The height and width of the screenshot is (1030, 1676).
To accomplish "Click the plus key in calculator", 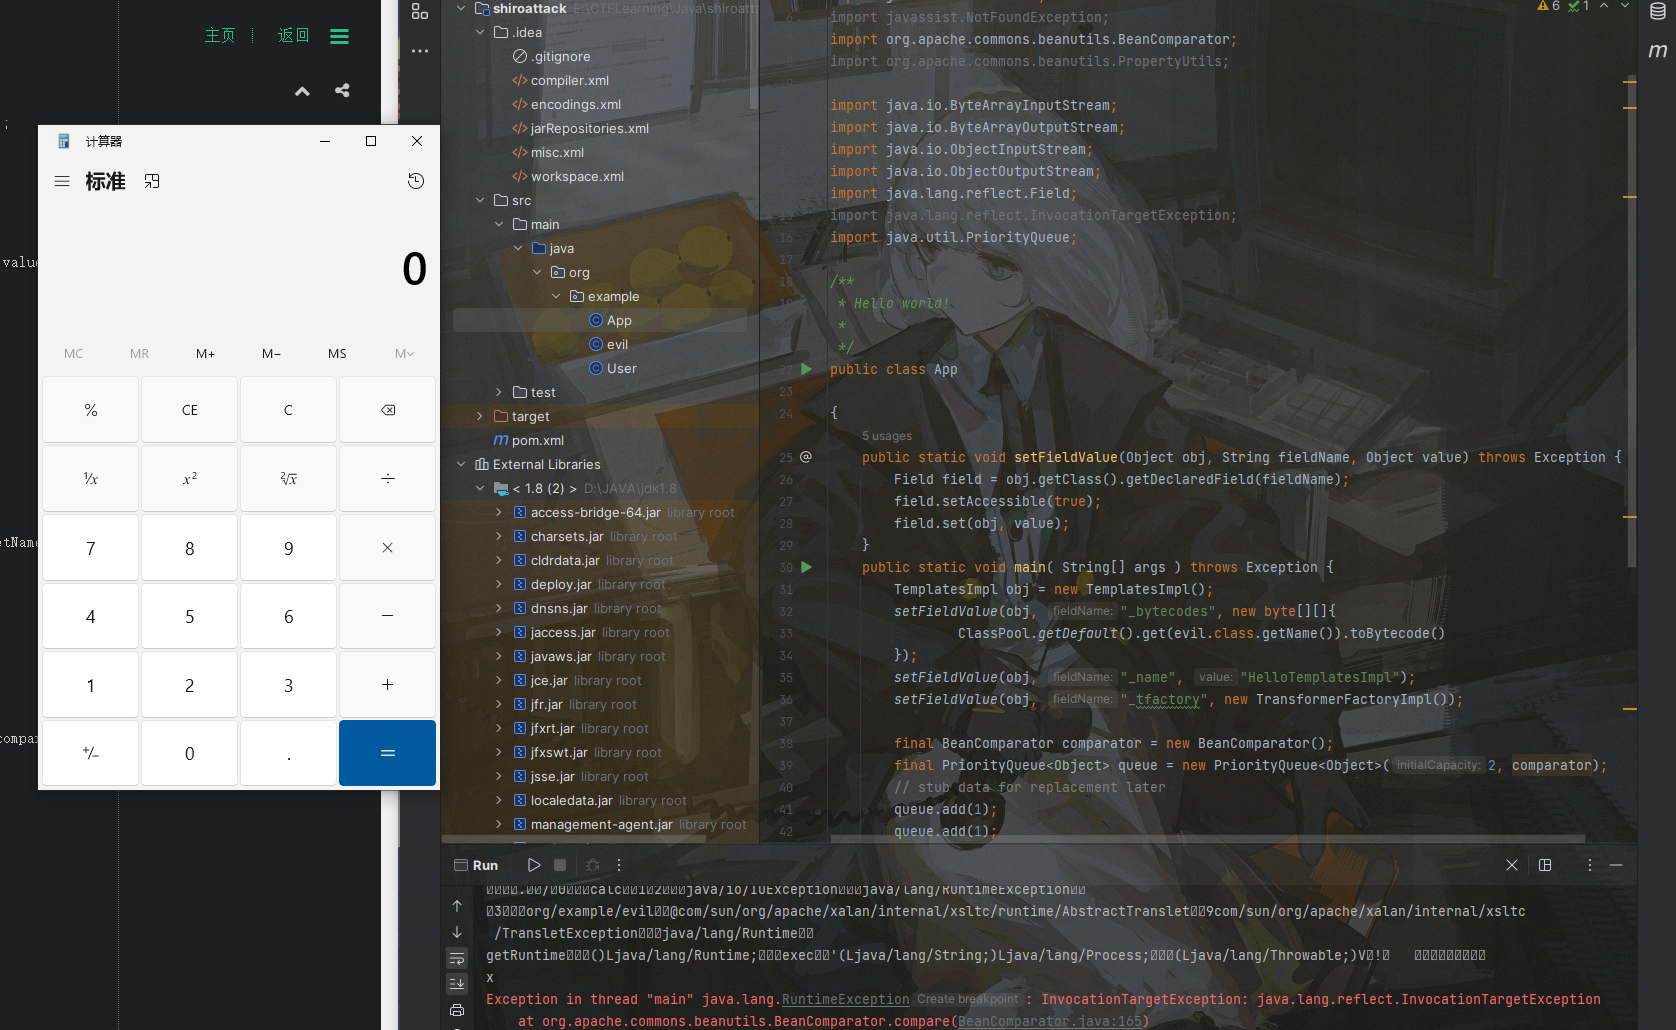I will coord(388,685).
